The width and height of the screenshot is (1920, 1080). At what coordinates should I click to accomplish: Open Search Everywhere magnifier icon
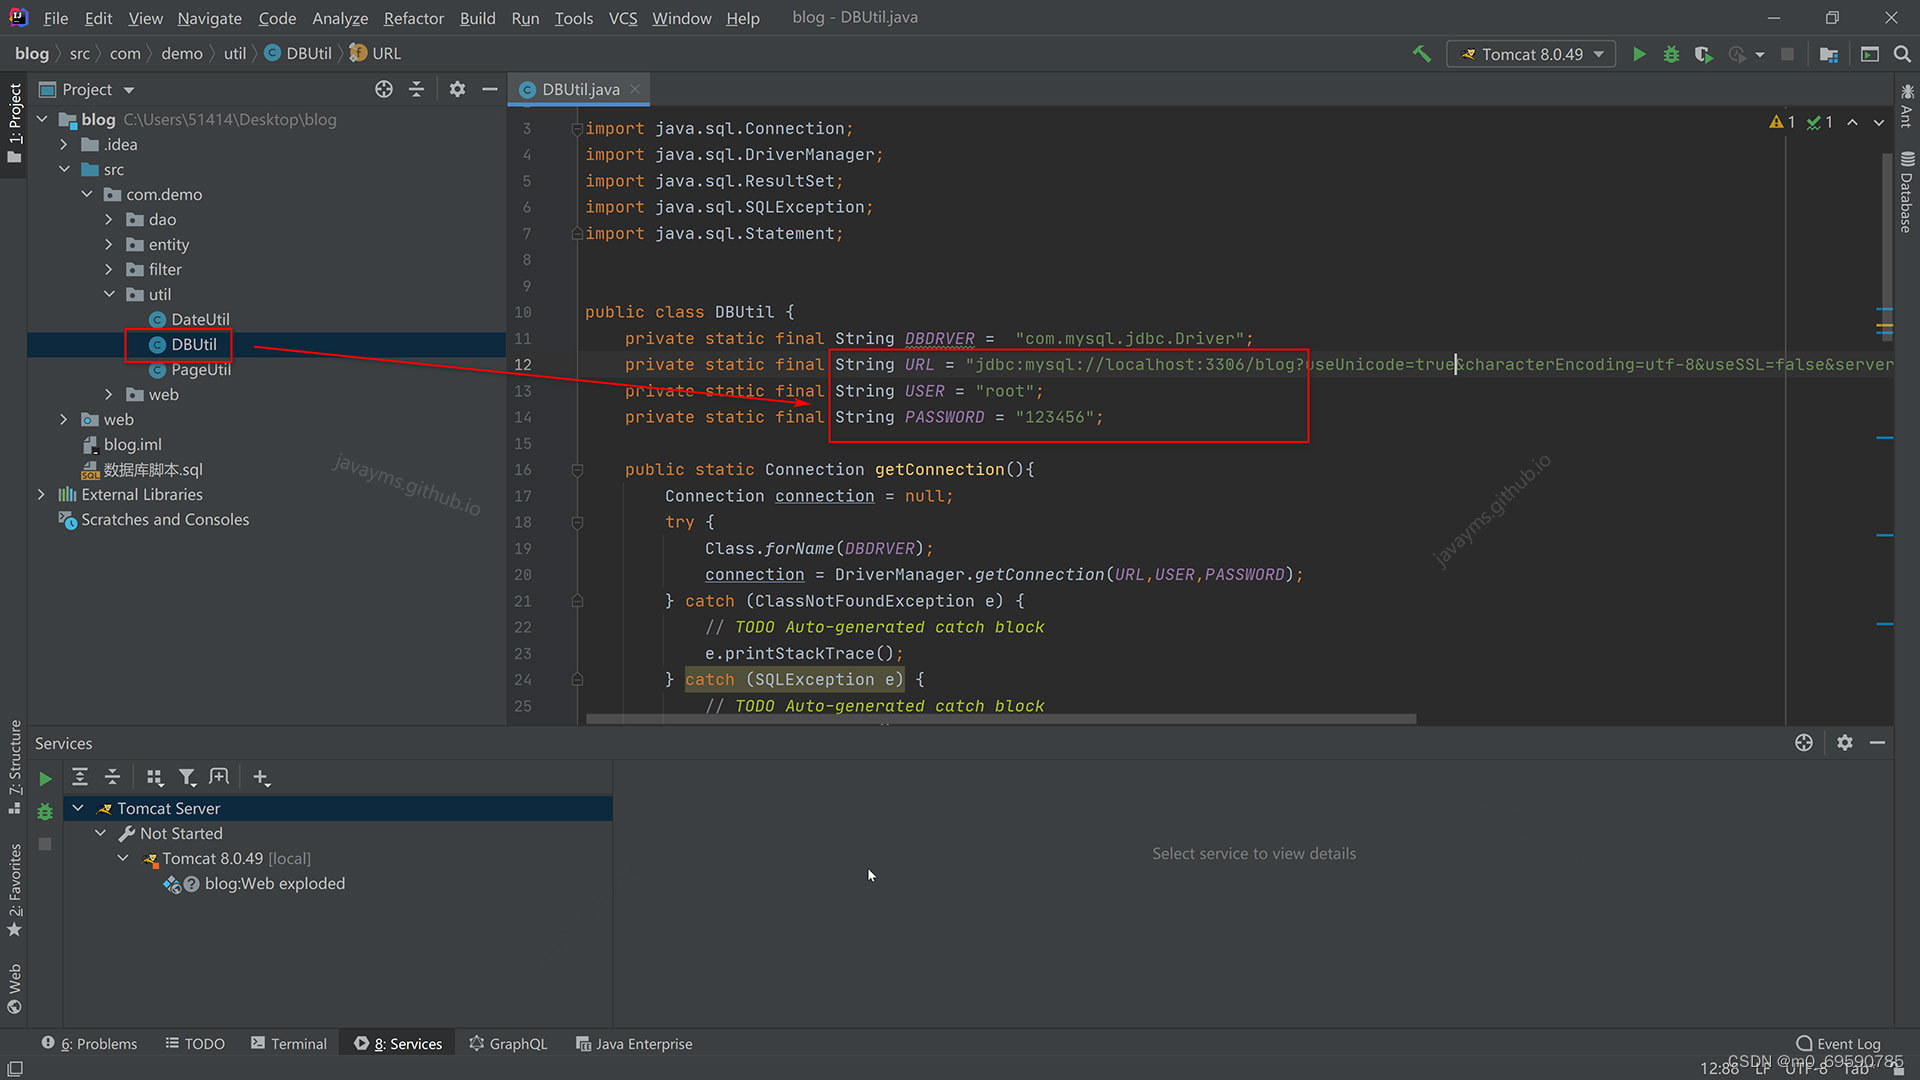pos(1902,54)
